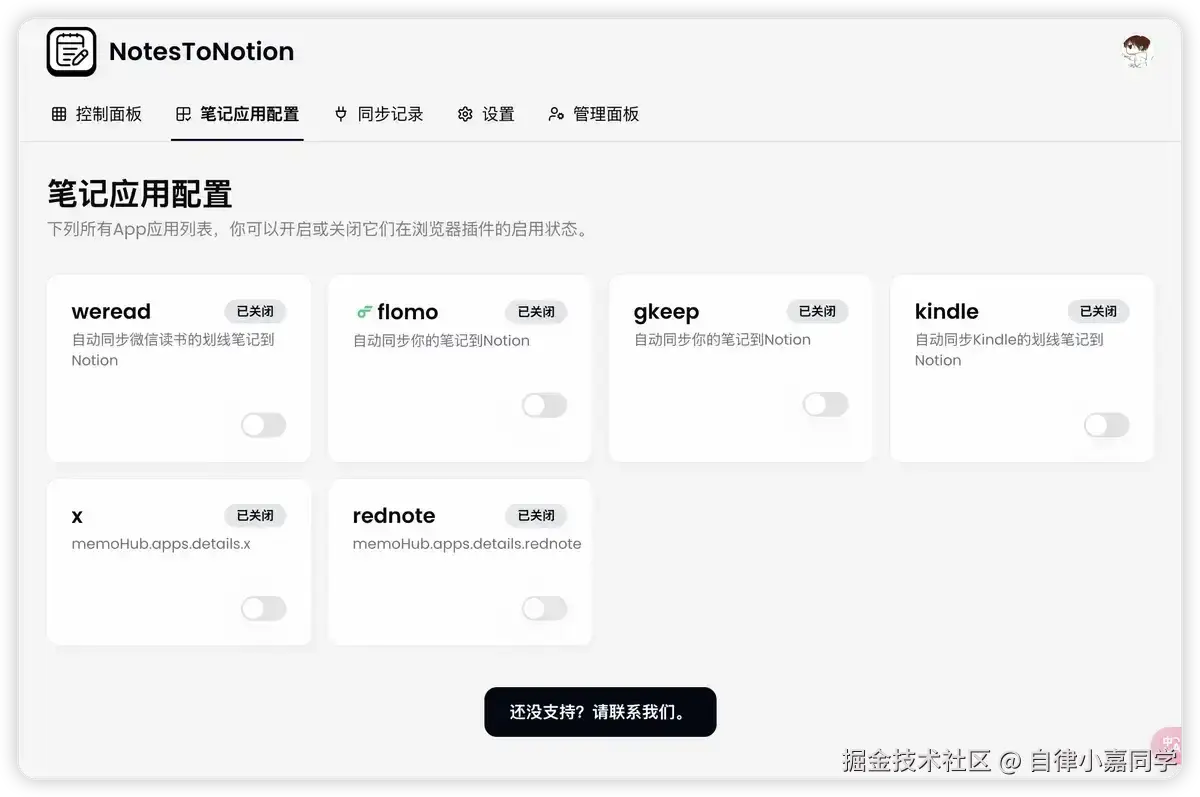The height and width of the screenshot is (797, 1200).
Task: Open the 管理面板 tab
Action: [x=594, y=114]
